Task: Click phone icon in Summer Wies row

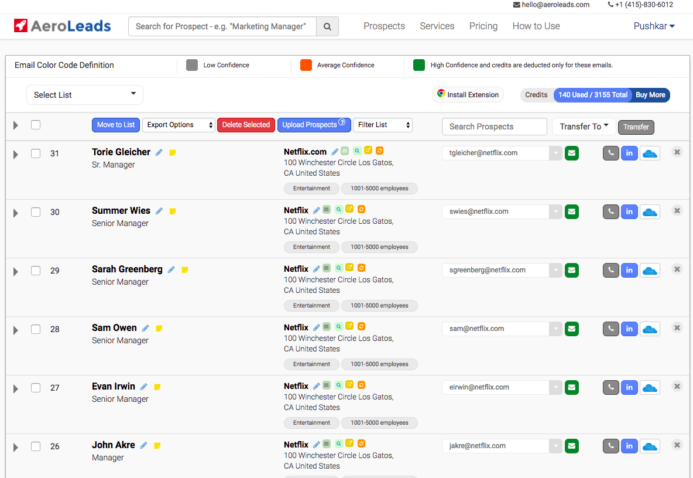Action: click(x=610, y=212)
